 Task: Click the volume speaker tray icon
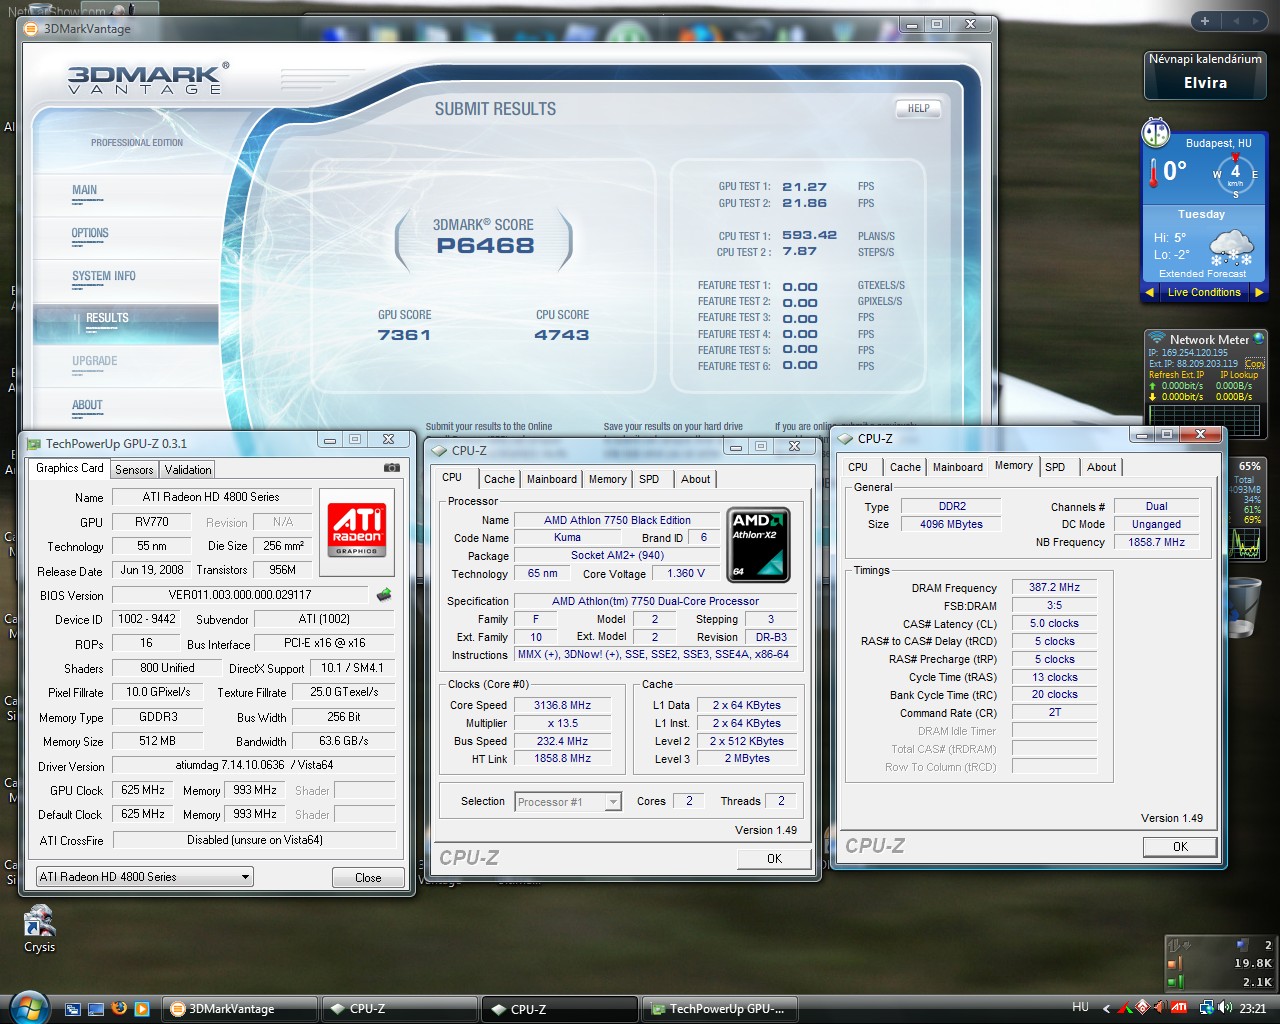click(x=1226, y=1008)
